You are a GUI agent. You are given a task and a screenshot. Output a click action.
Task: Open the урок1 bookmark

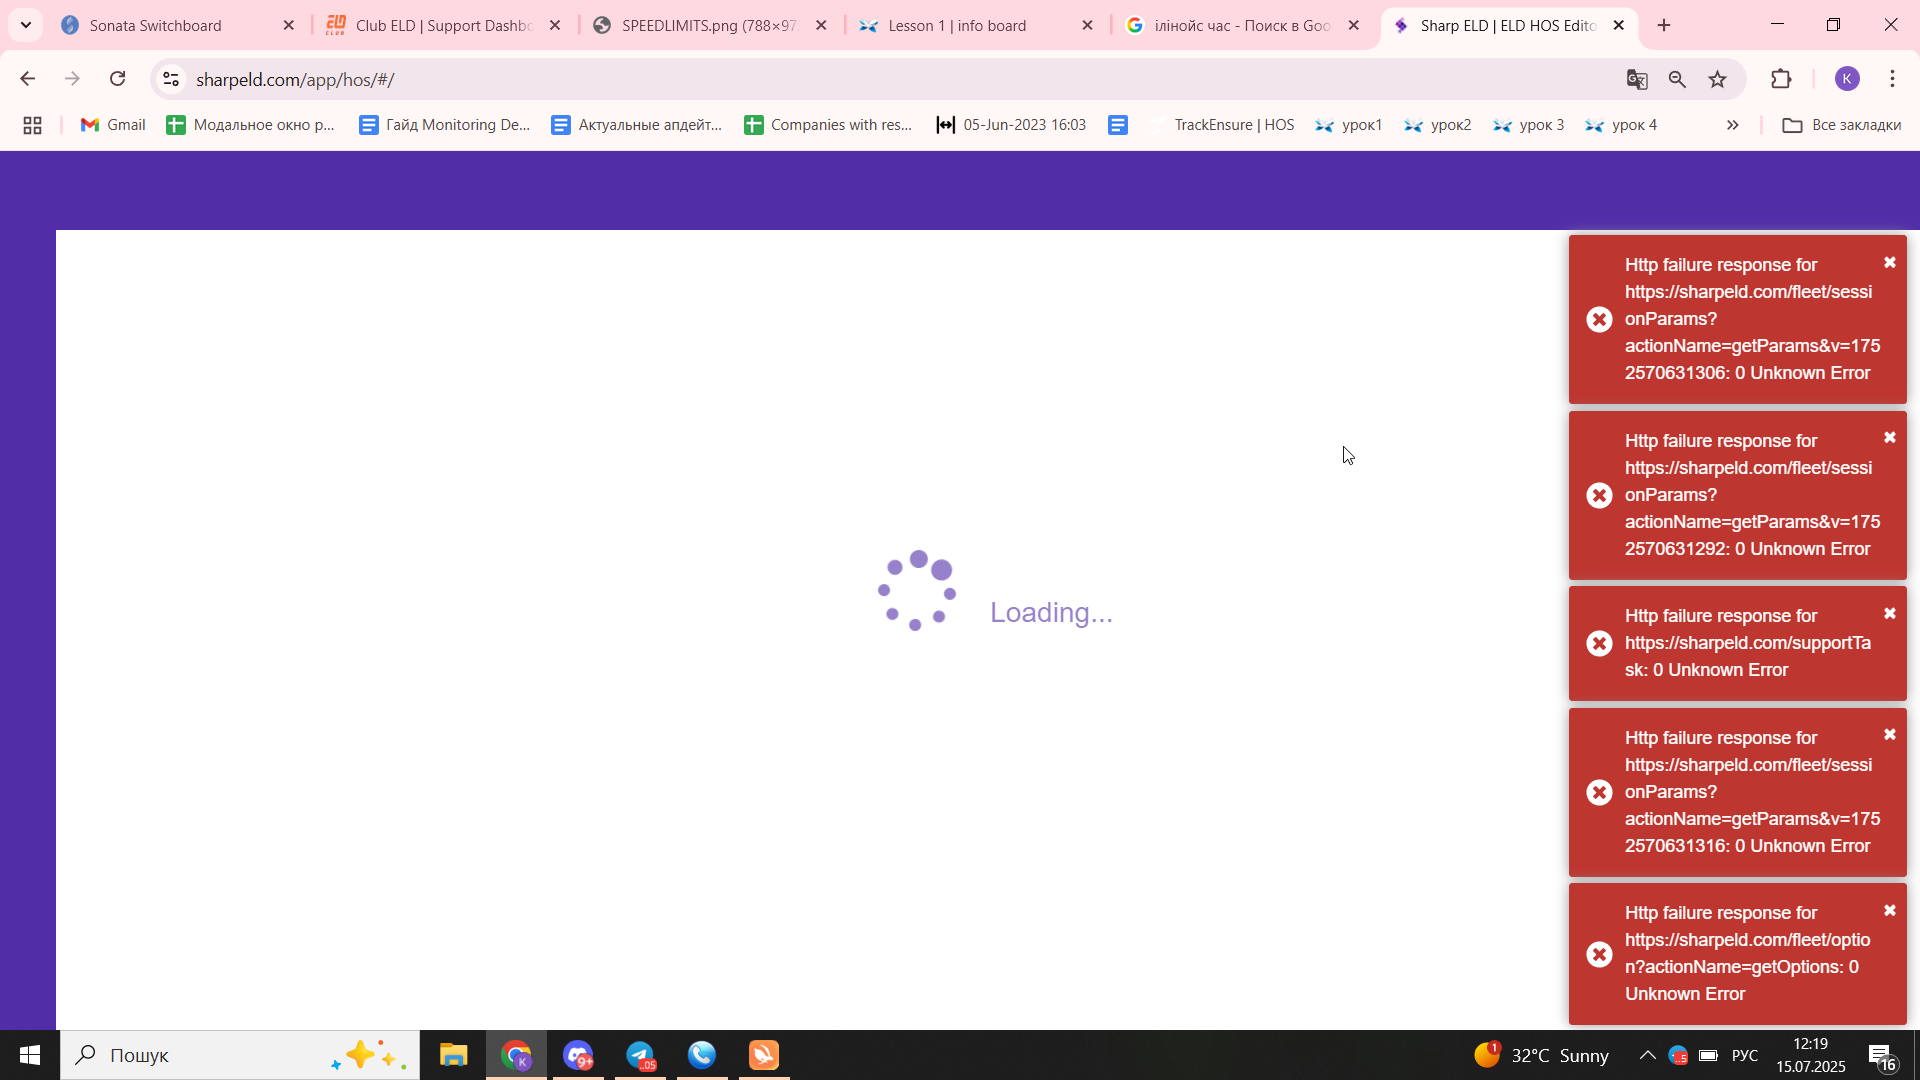tap(1348, 125)
